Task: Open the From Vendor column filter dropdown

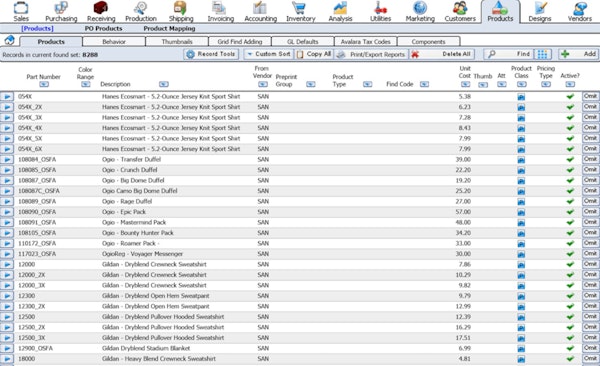Action: [x=262, y=84]
